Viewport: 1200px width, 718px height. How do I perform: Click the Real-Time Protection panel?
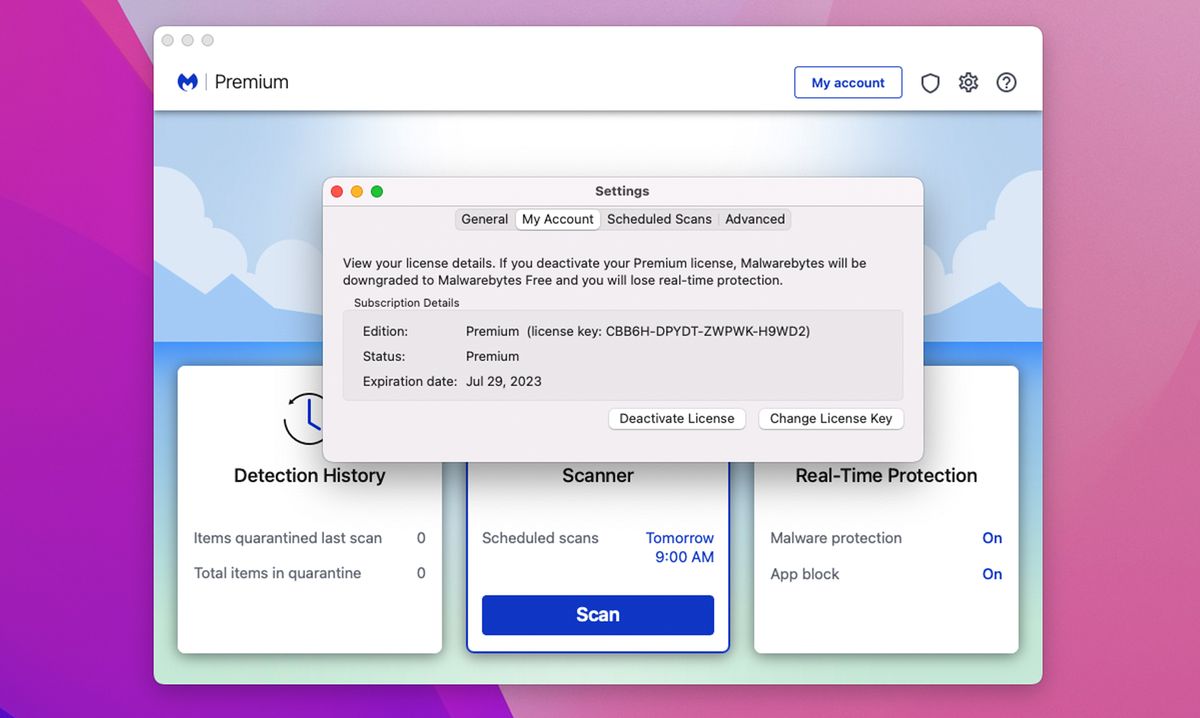coord(885,476)
